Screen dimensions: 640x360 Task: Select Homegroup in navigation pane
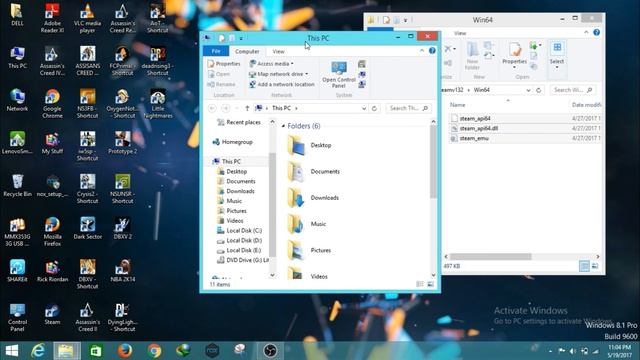(x=232, y=142)
